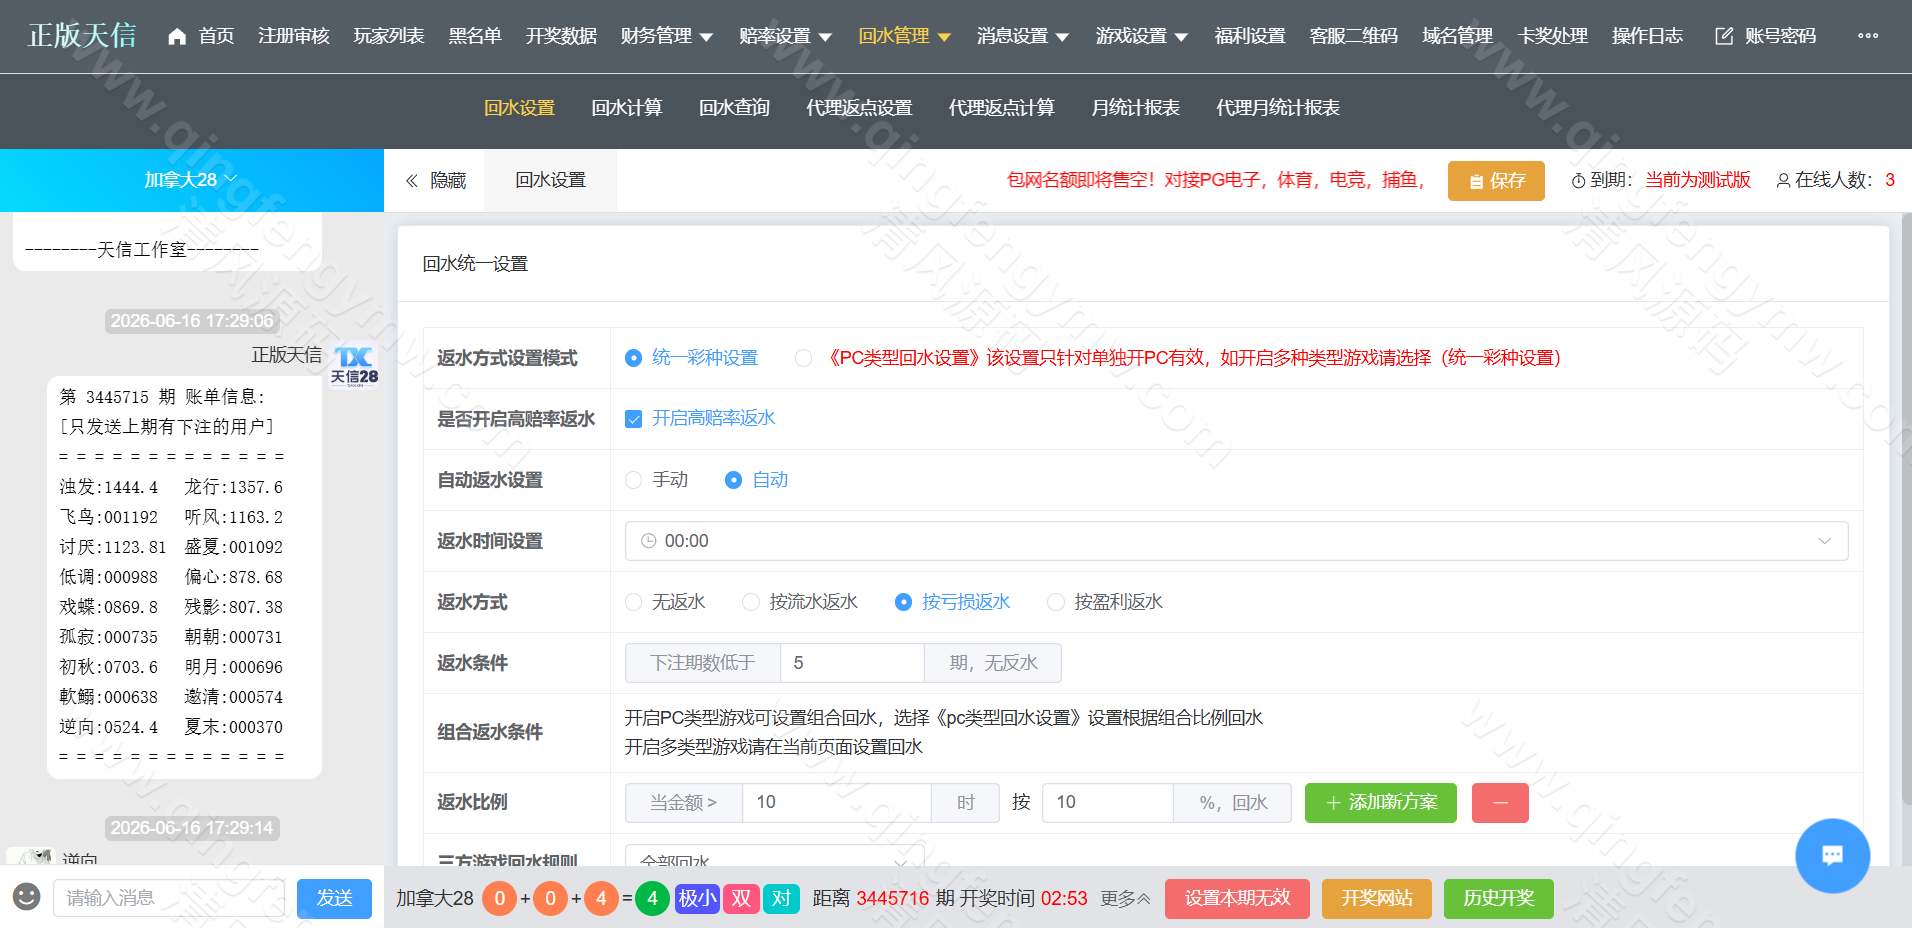The height and width of the screenshot is (928, 1912).
Task: Open 操作日志 menu item
Action: (1647, 36)
